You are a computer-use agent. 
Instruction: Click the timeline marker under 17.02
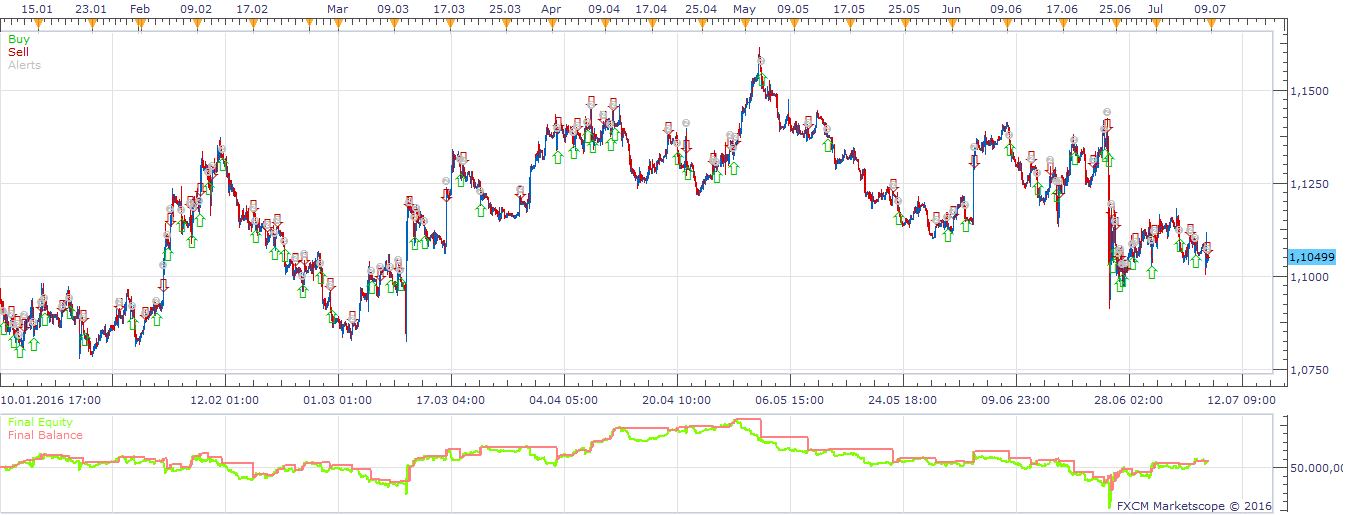(x=252, y=23)
